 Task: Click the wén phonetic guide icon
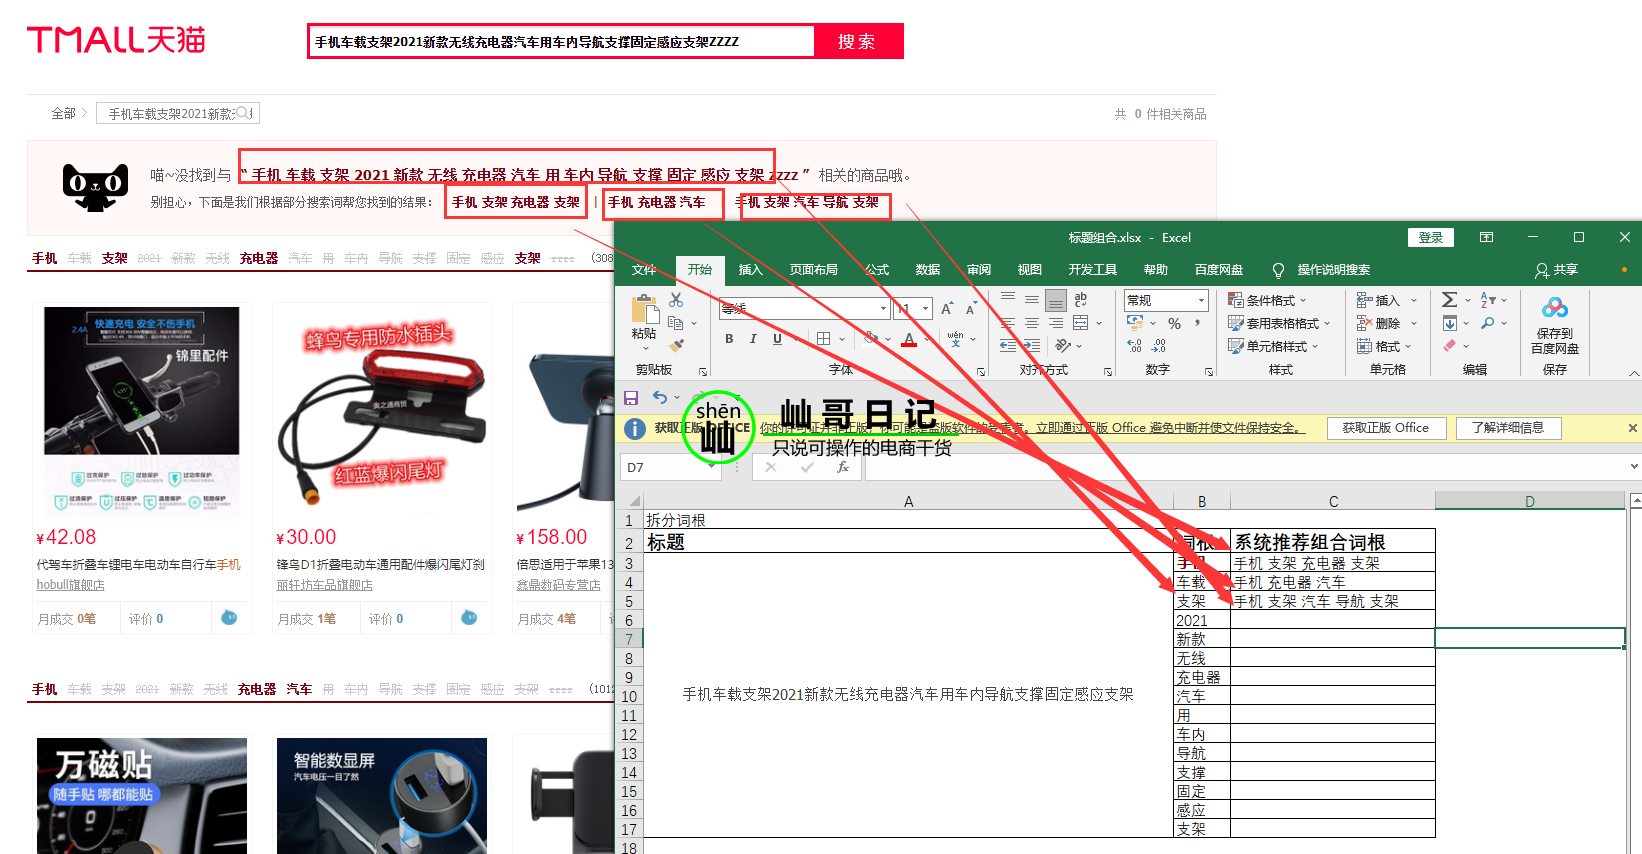pyautogui.click(x=955, y=339)
